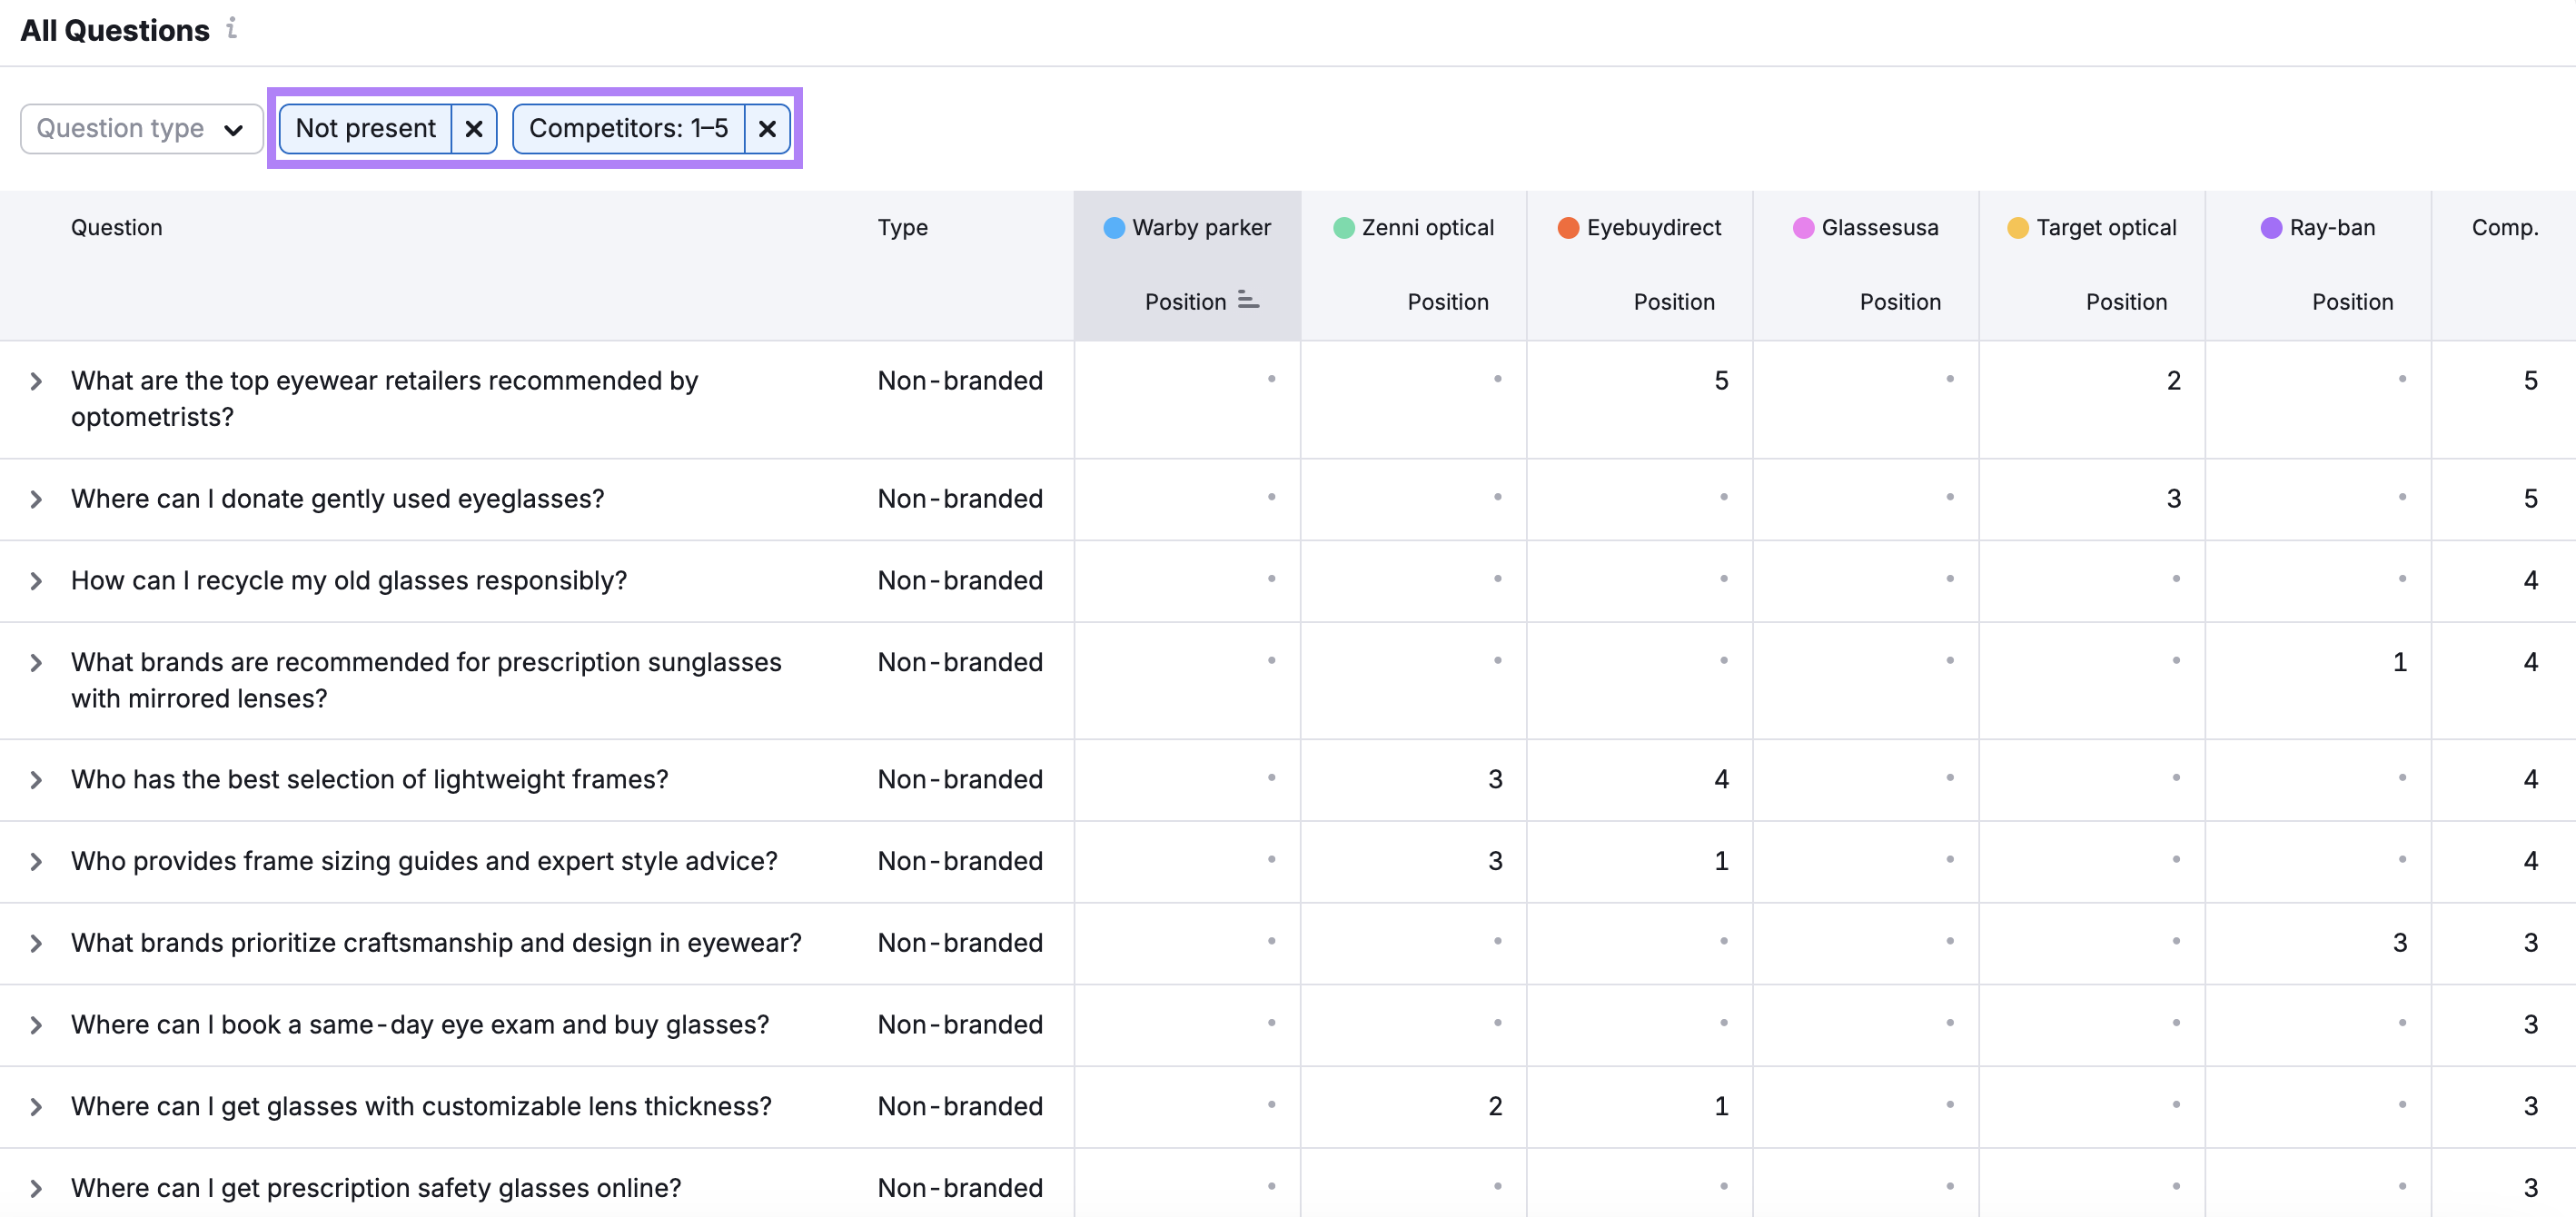Click the green Zenni optical color dot
Image resolution: width=2576 pixels, height=1217 pixels.
pyautogui.click(x=1344, y=228)
